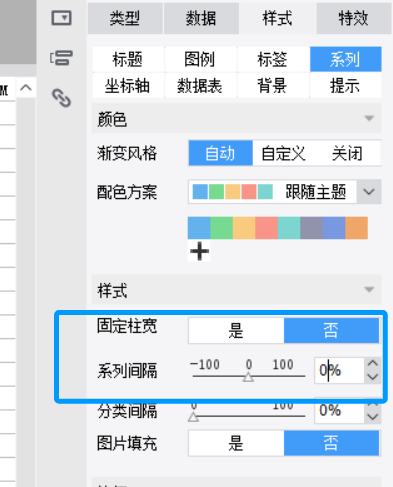Decrease 分类间隔 with down stepper
This screenshot has height=487, width=393.
point(373,417)
